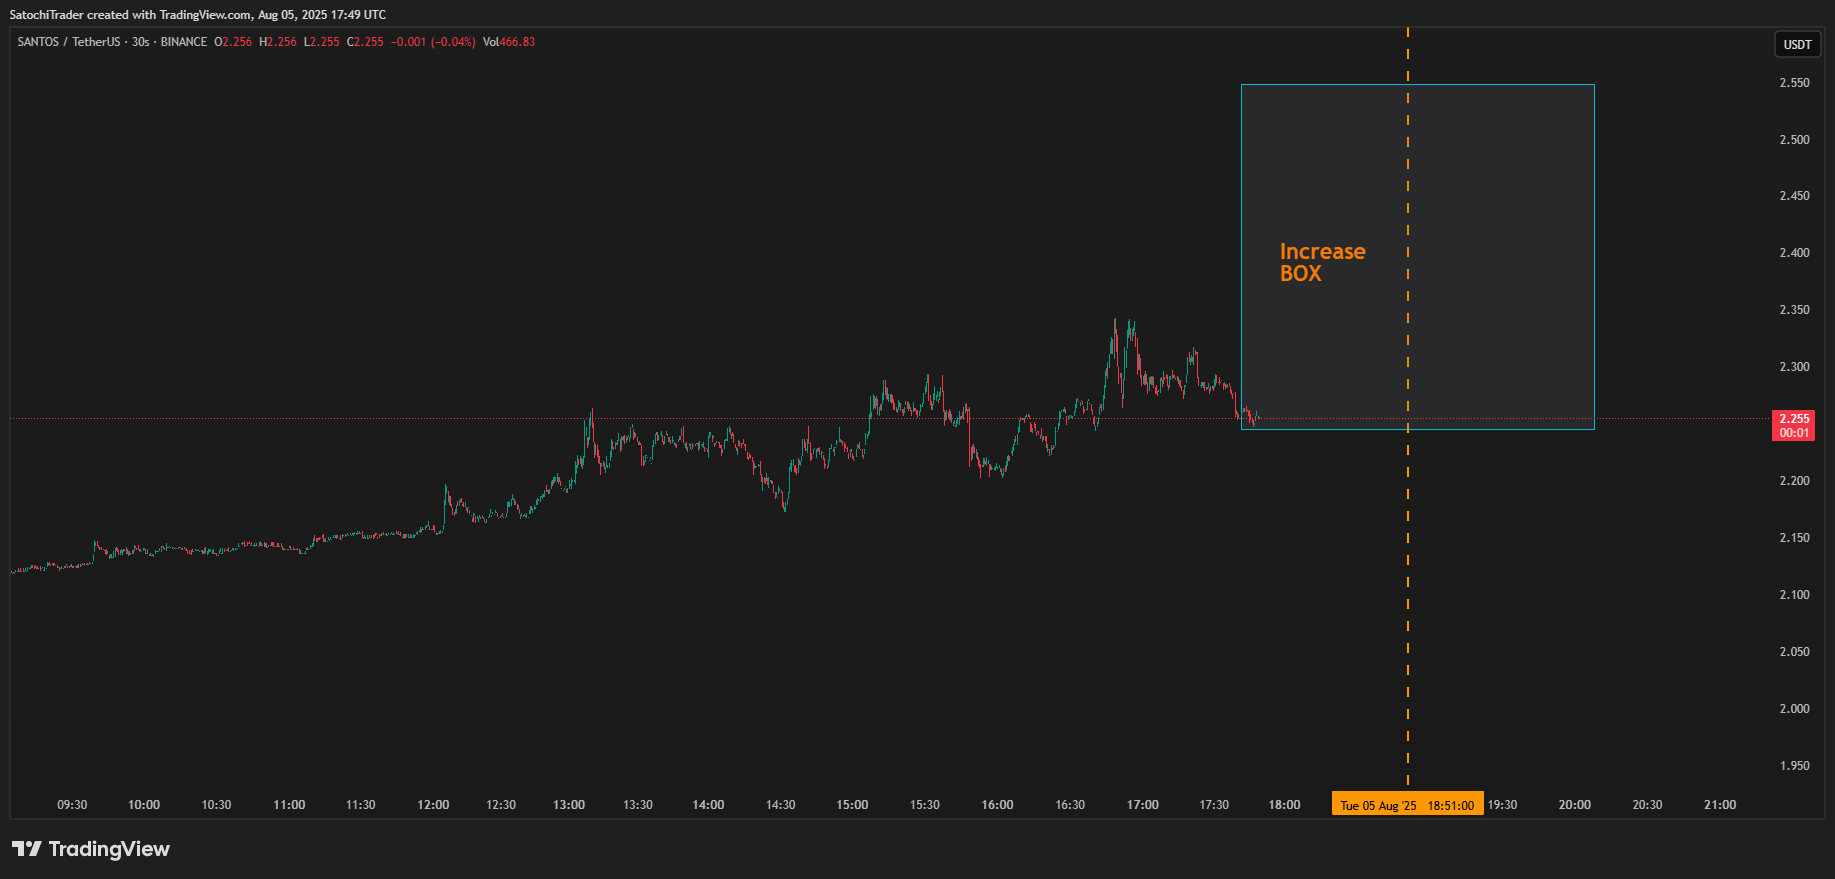Click the 2.550 price axis label
1835x879 pixels.
pyautogui.click(x=1794, y=83)
